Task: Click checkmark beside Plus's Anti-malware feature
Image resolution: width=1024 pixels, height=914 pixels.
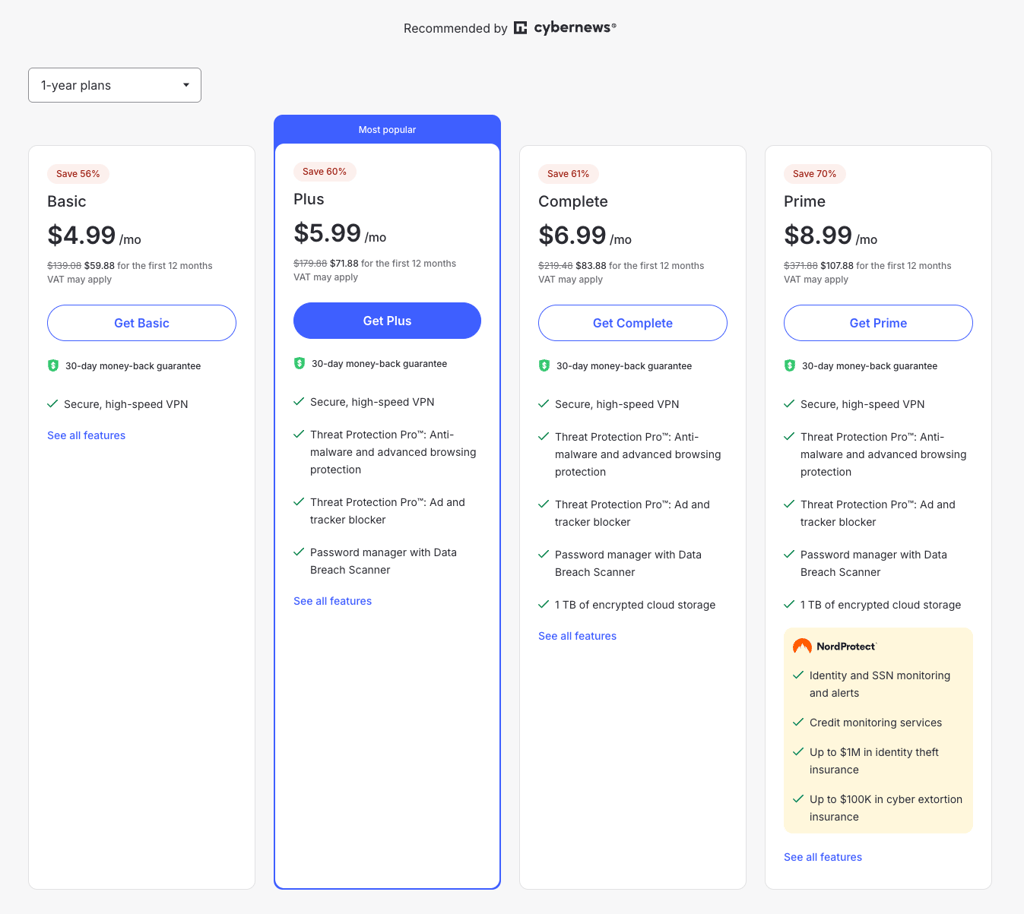Action: click(x=298, y=434)
